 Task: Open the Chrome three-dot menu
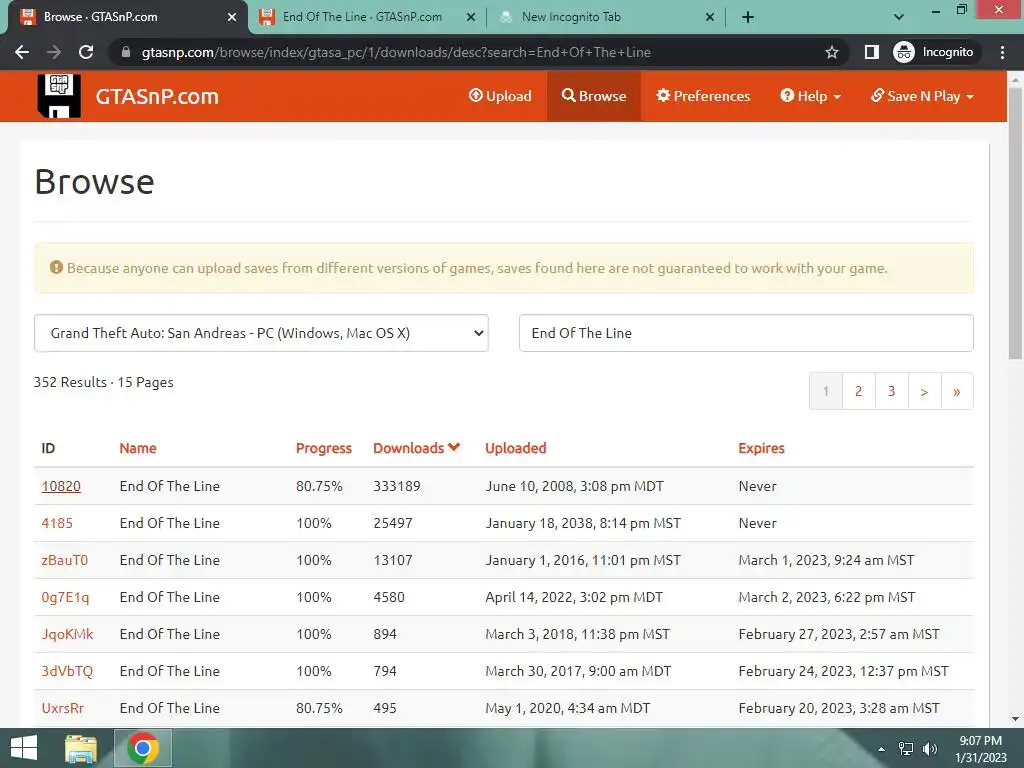(1002, 52)
